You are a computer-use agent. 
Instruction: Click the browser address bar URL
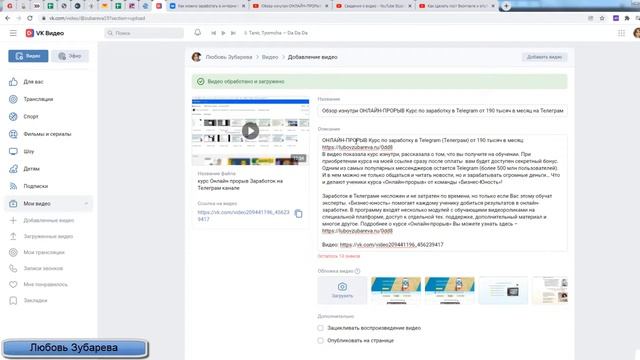pyautogui.click(x=97, y=18)
